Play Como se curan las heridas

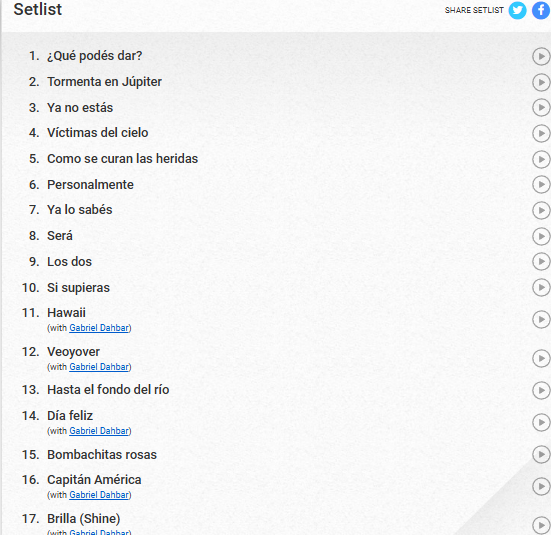541,159
